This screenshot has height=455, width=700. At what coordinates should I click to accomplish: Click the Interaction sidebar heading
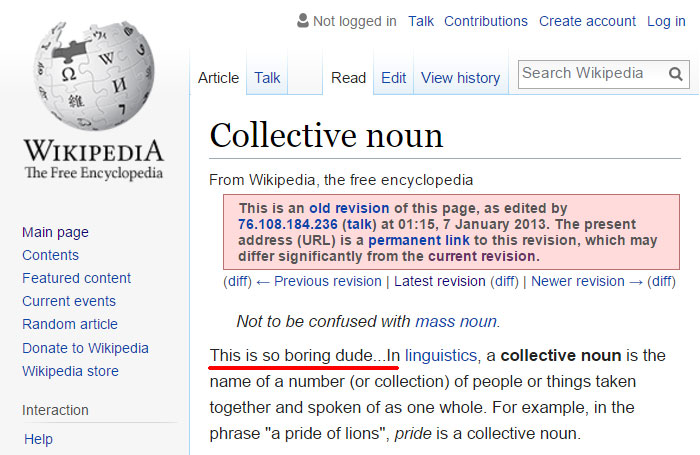click(55, 410)
